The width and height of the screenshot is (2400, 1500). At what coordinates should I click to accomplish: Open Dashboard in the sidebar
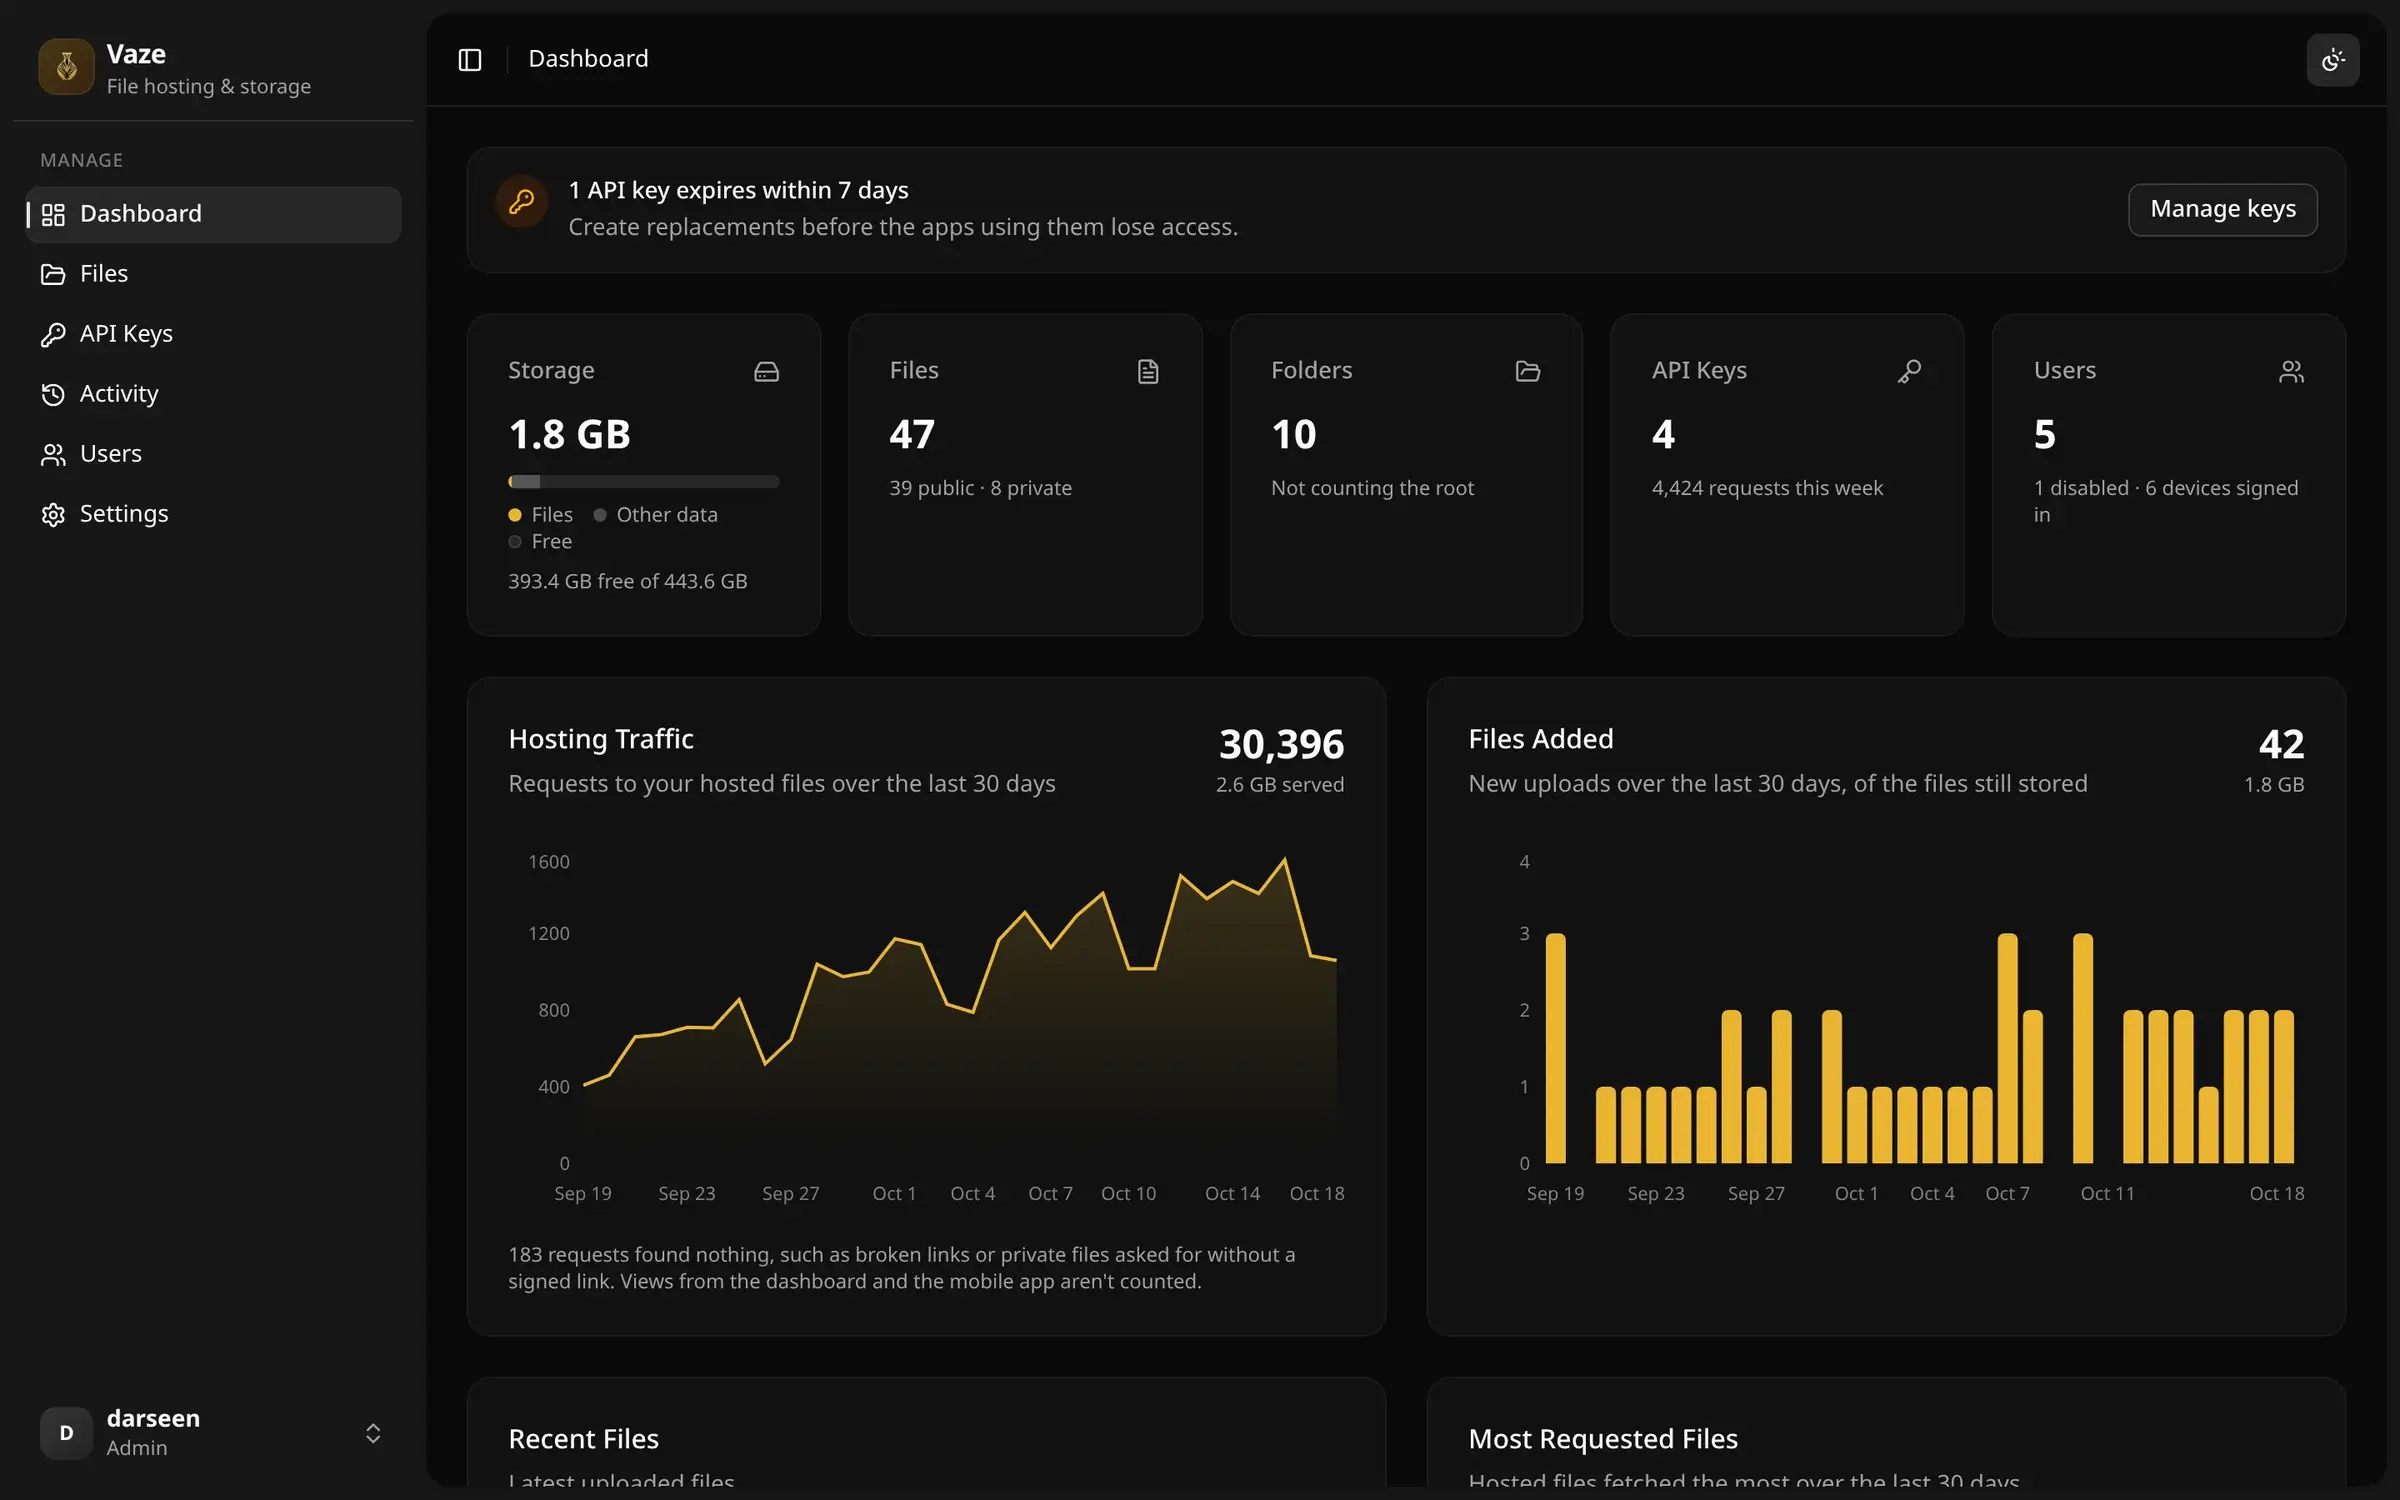(213, 214)
